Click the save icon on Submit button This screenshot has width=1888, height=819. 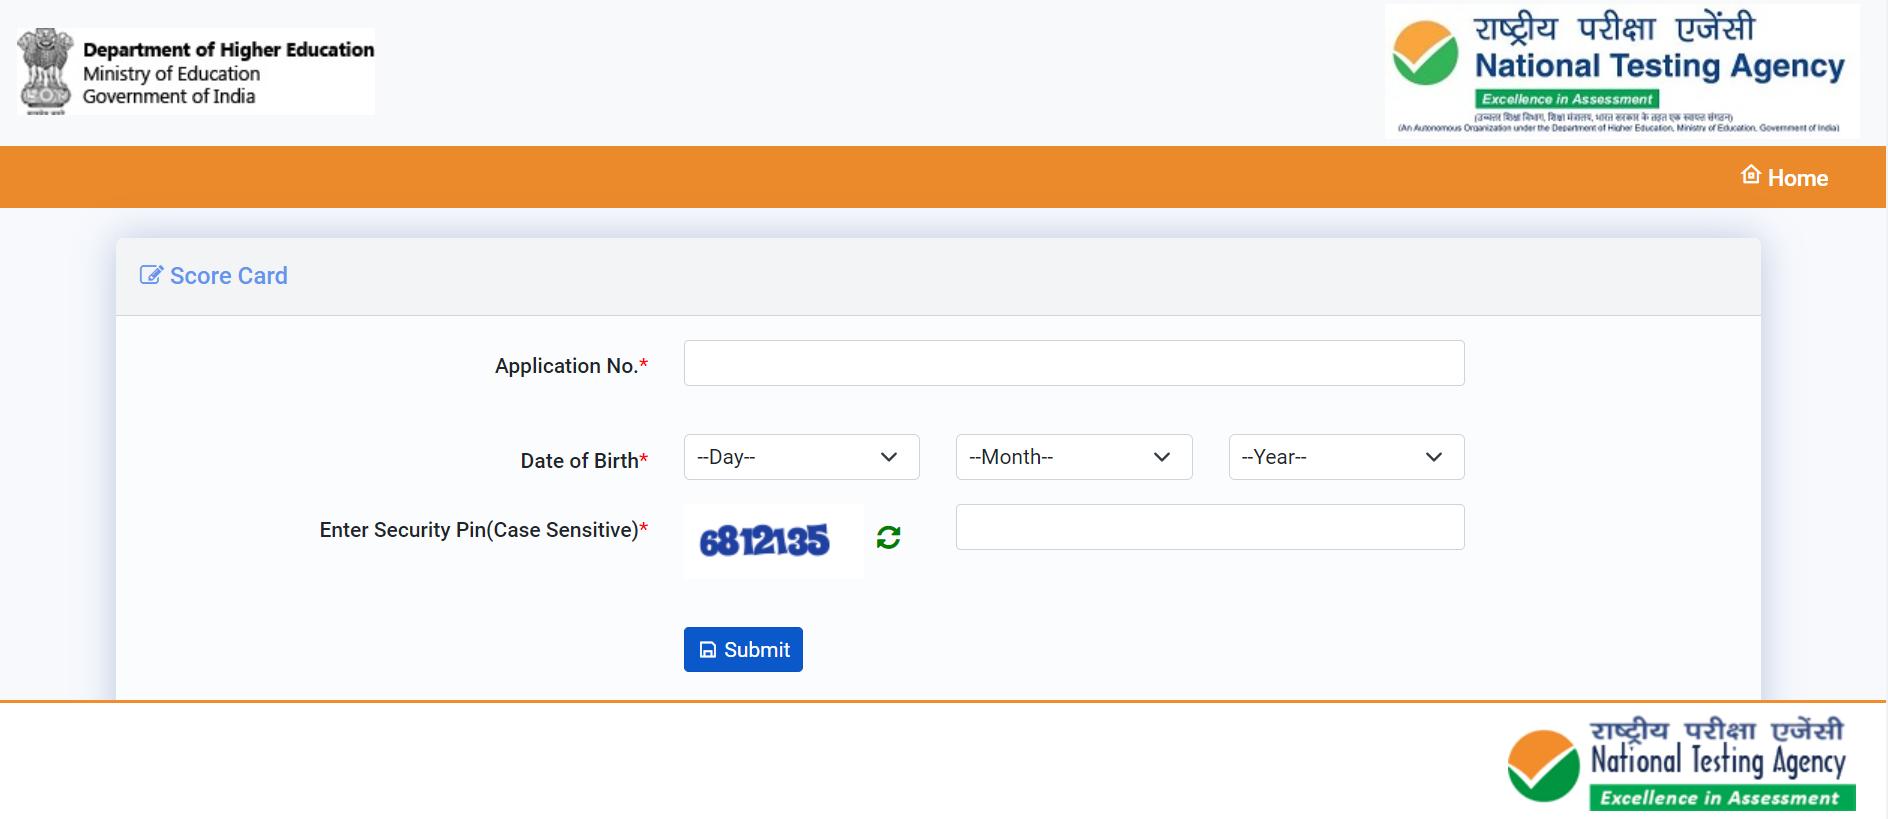pyautogui.click(x=708, y=650)
